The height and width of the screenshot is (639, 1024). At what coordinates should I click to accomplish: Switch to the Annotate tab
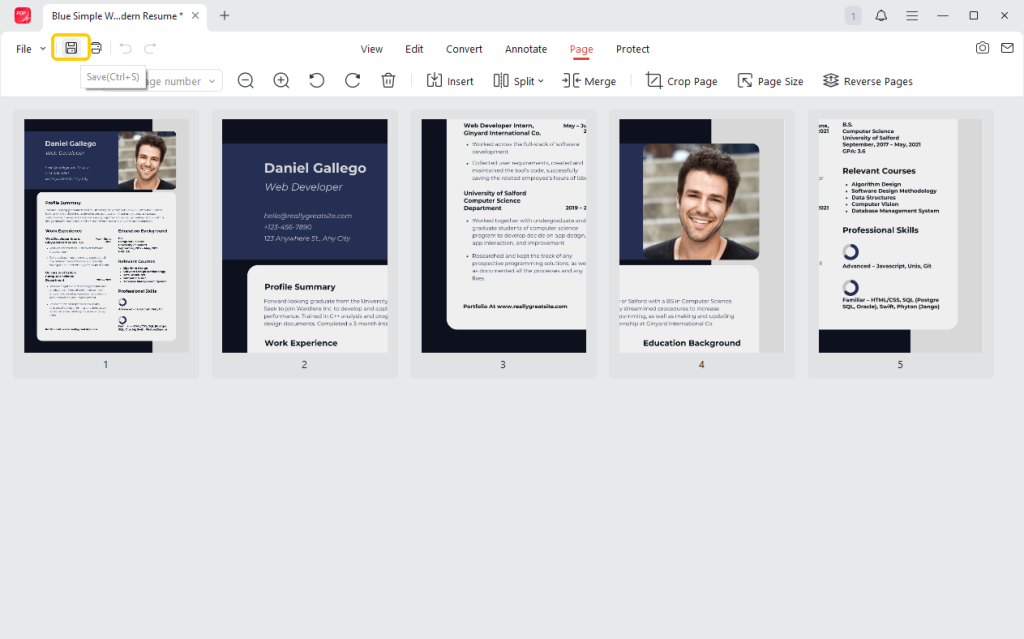click(526, 48)
